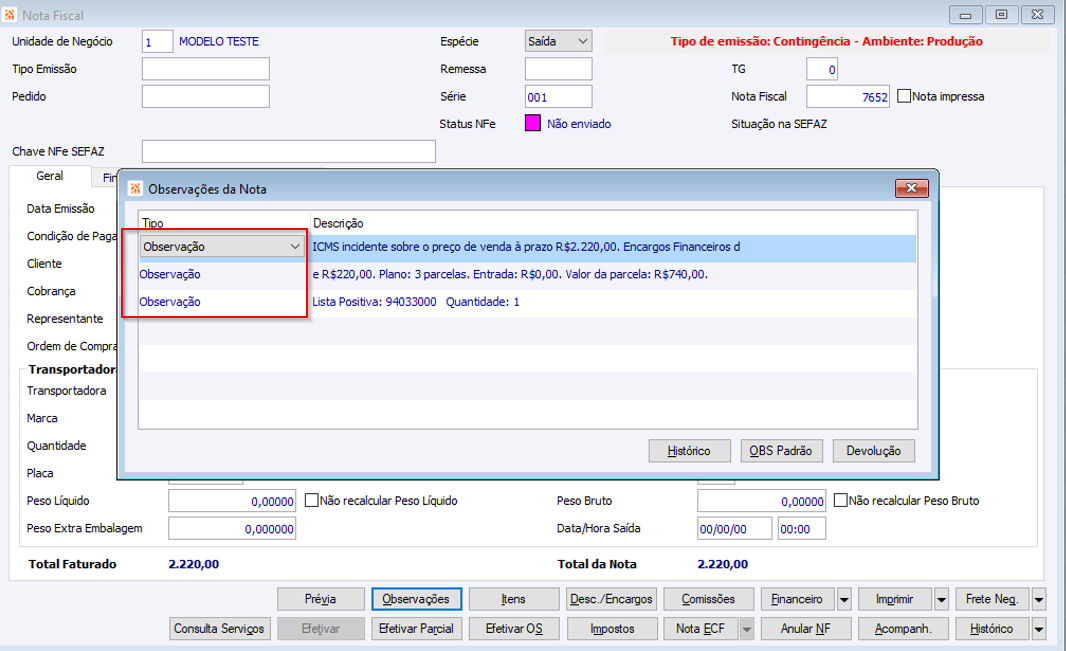
Task: Focus the Nota Fiscal number field 7652
Action: coord(848,96)
